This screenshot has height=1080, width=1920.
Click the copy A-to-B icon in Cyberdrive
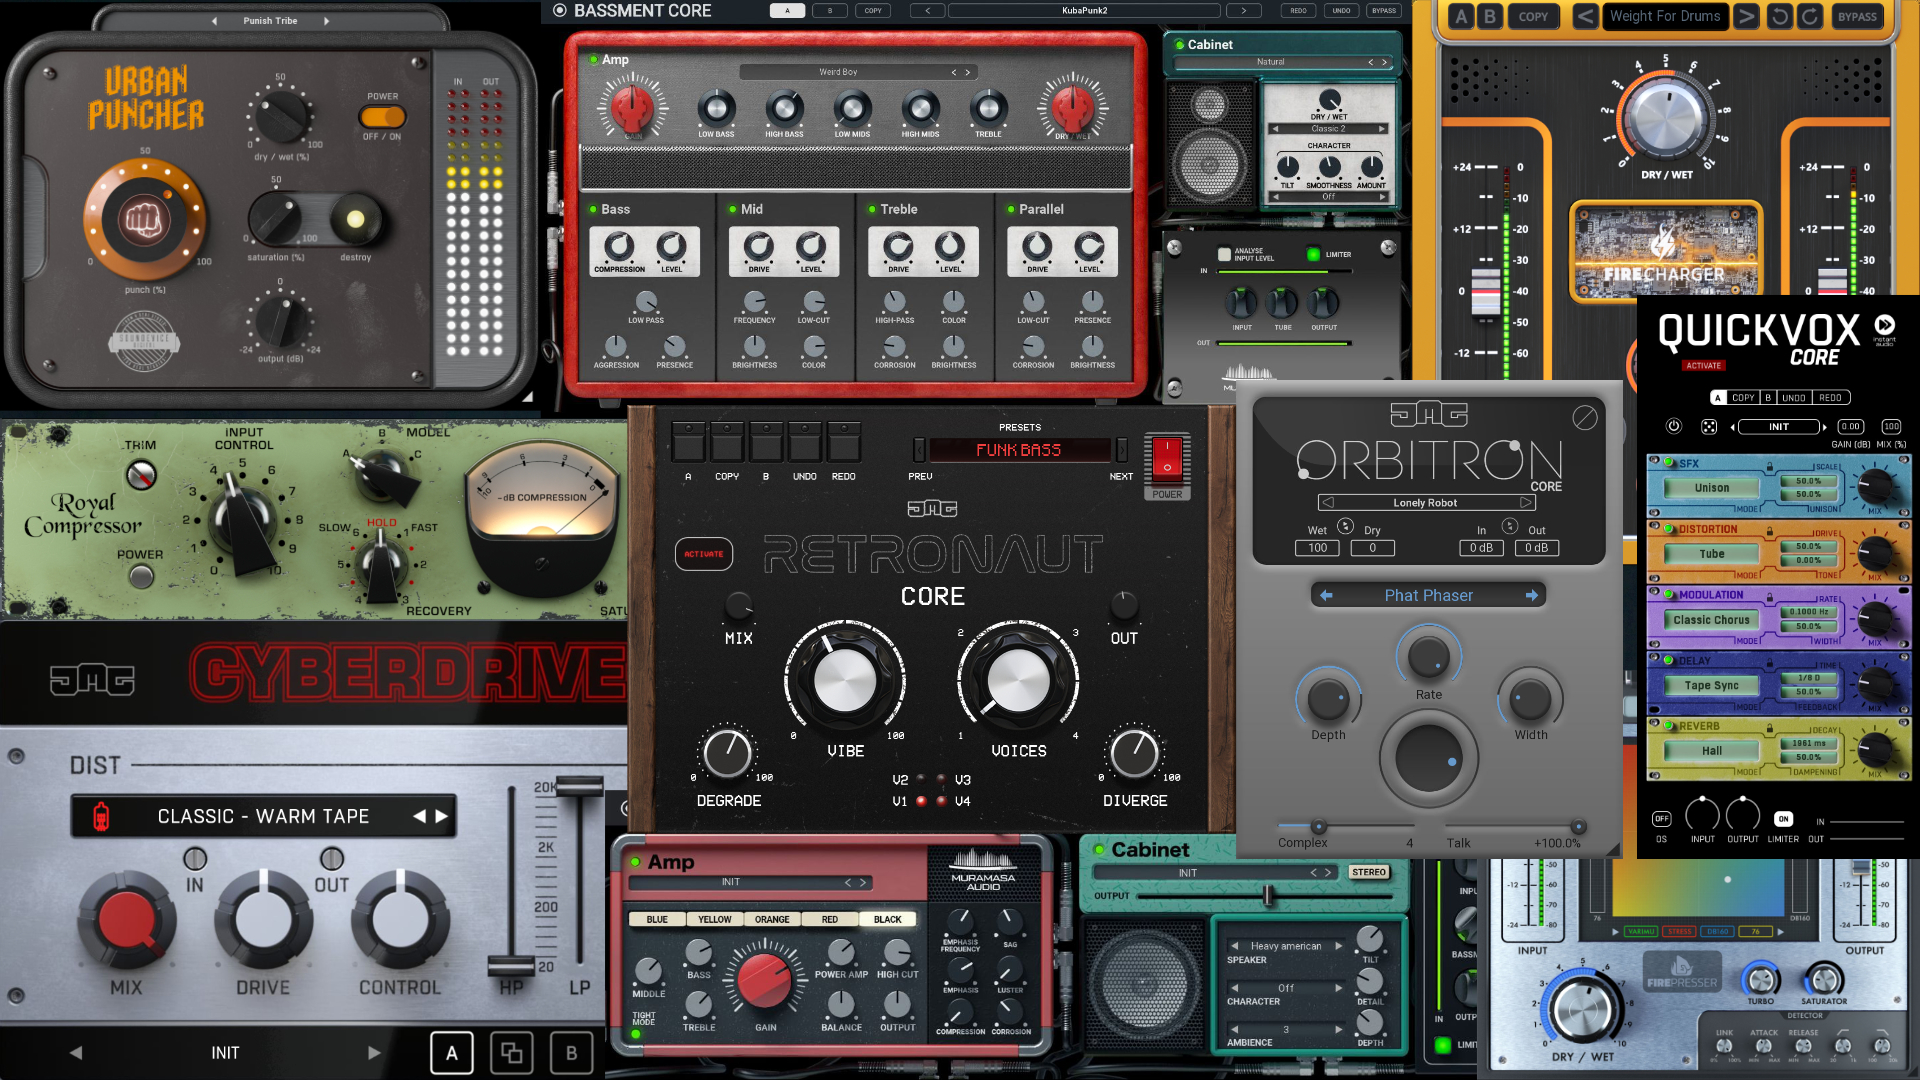click(511, 1053)
